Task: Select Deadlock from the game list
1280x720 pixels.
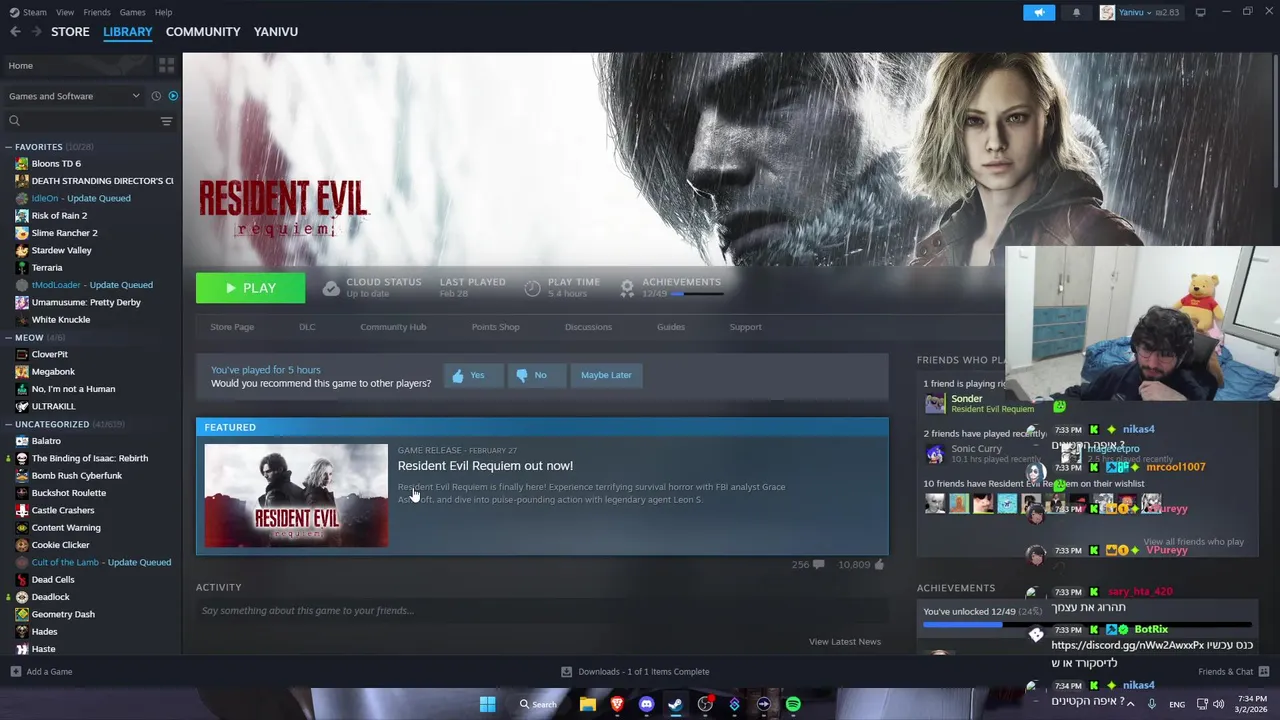Action: click(x=50, y=597)
